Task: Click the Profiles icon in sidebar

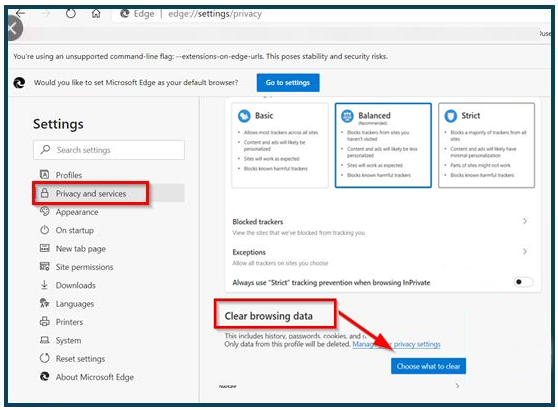Action: [x=44, y=174]
